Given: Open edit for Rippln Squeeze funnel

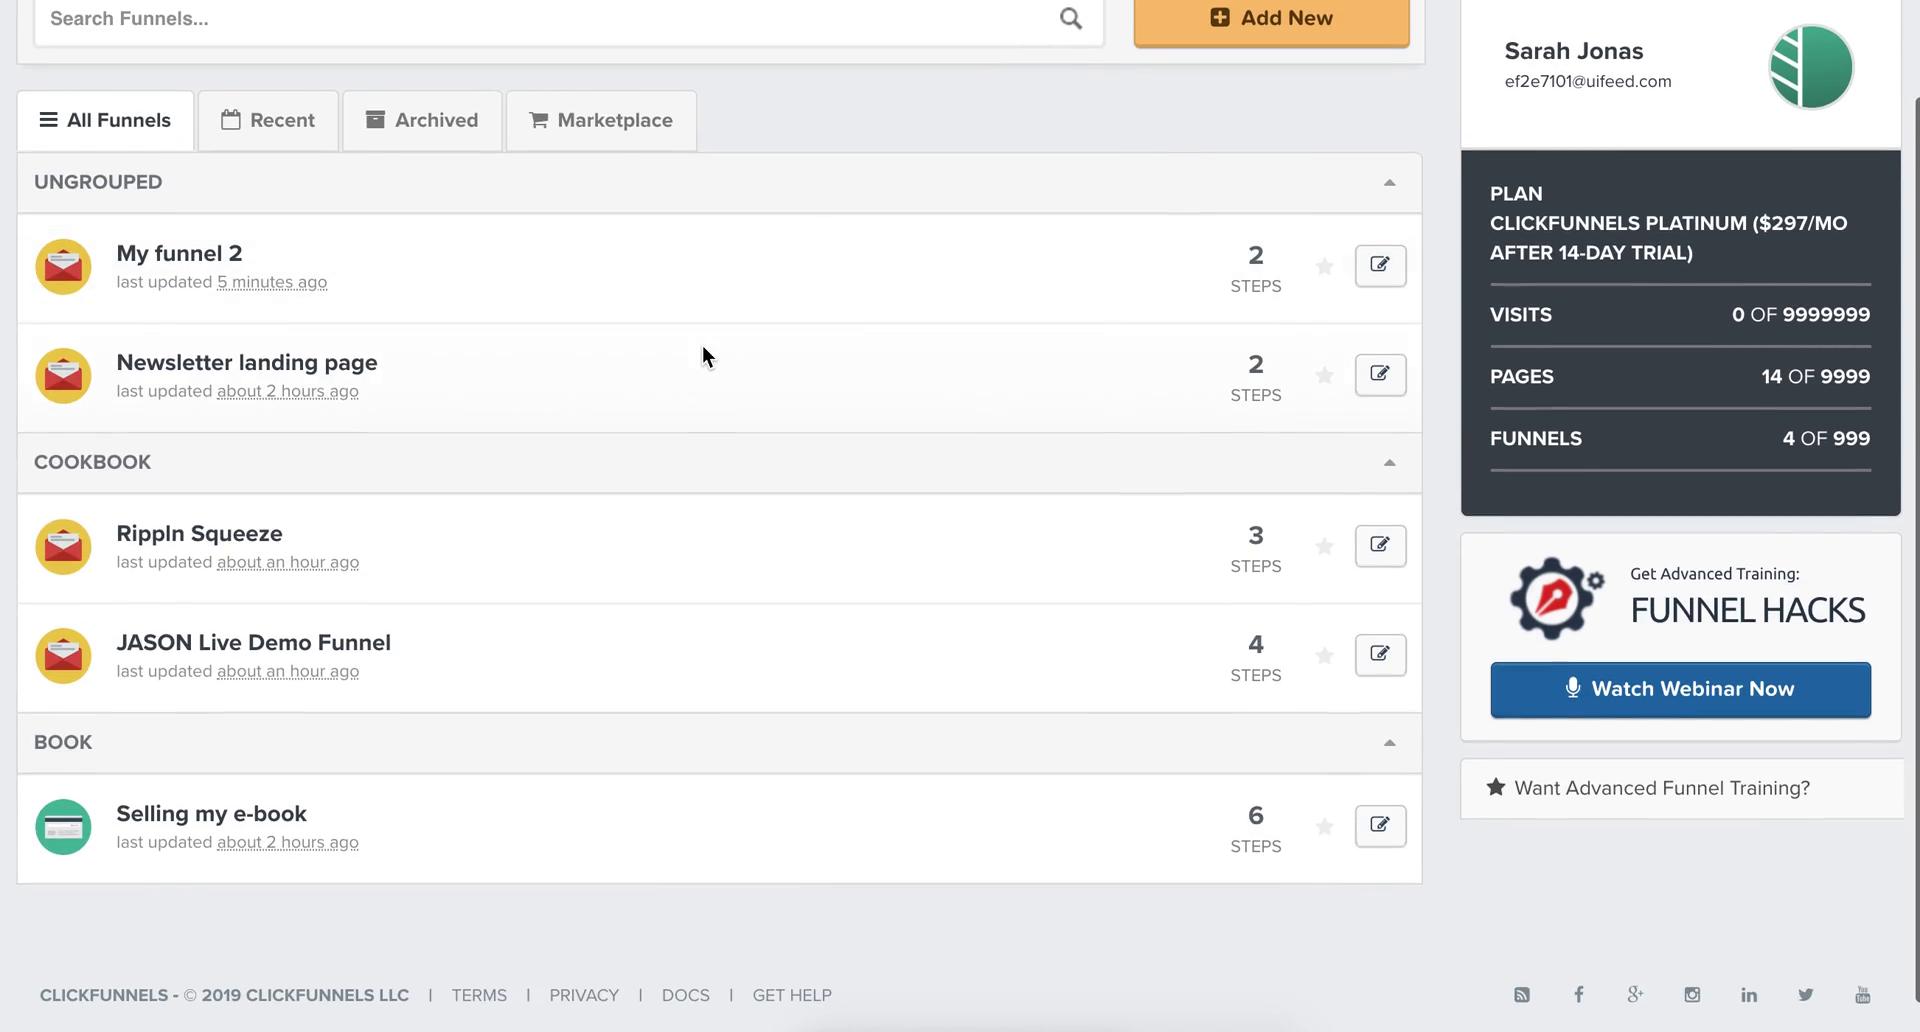Looking at the screenshot, I should 1380,545.
